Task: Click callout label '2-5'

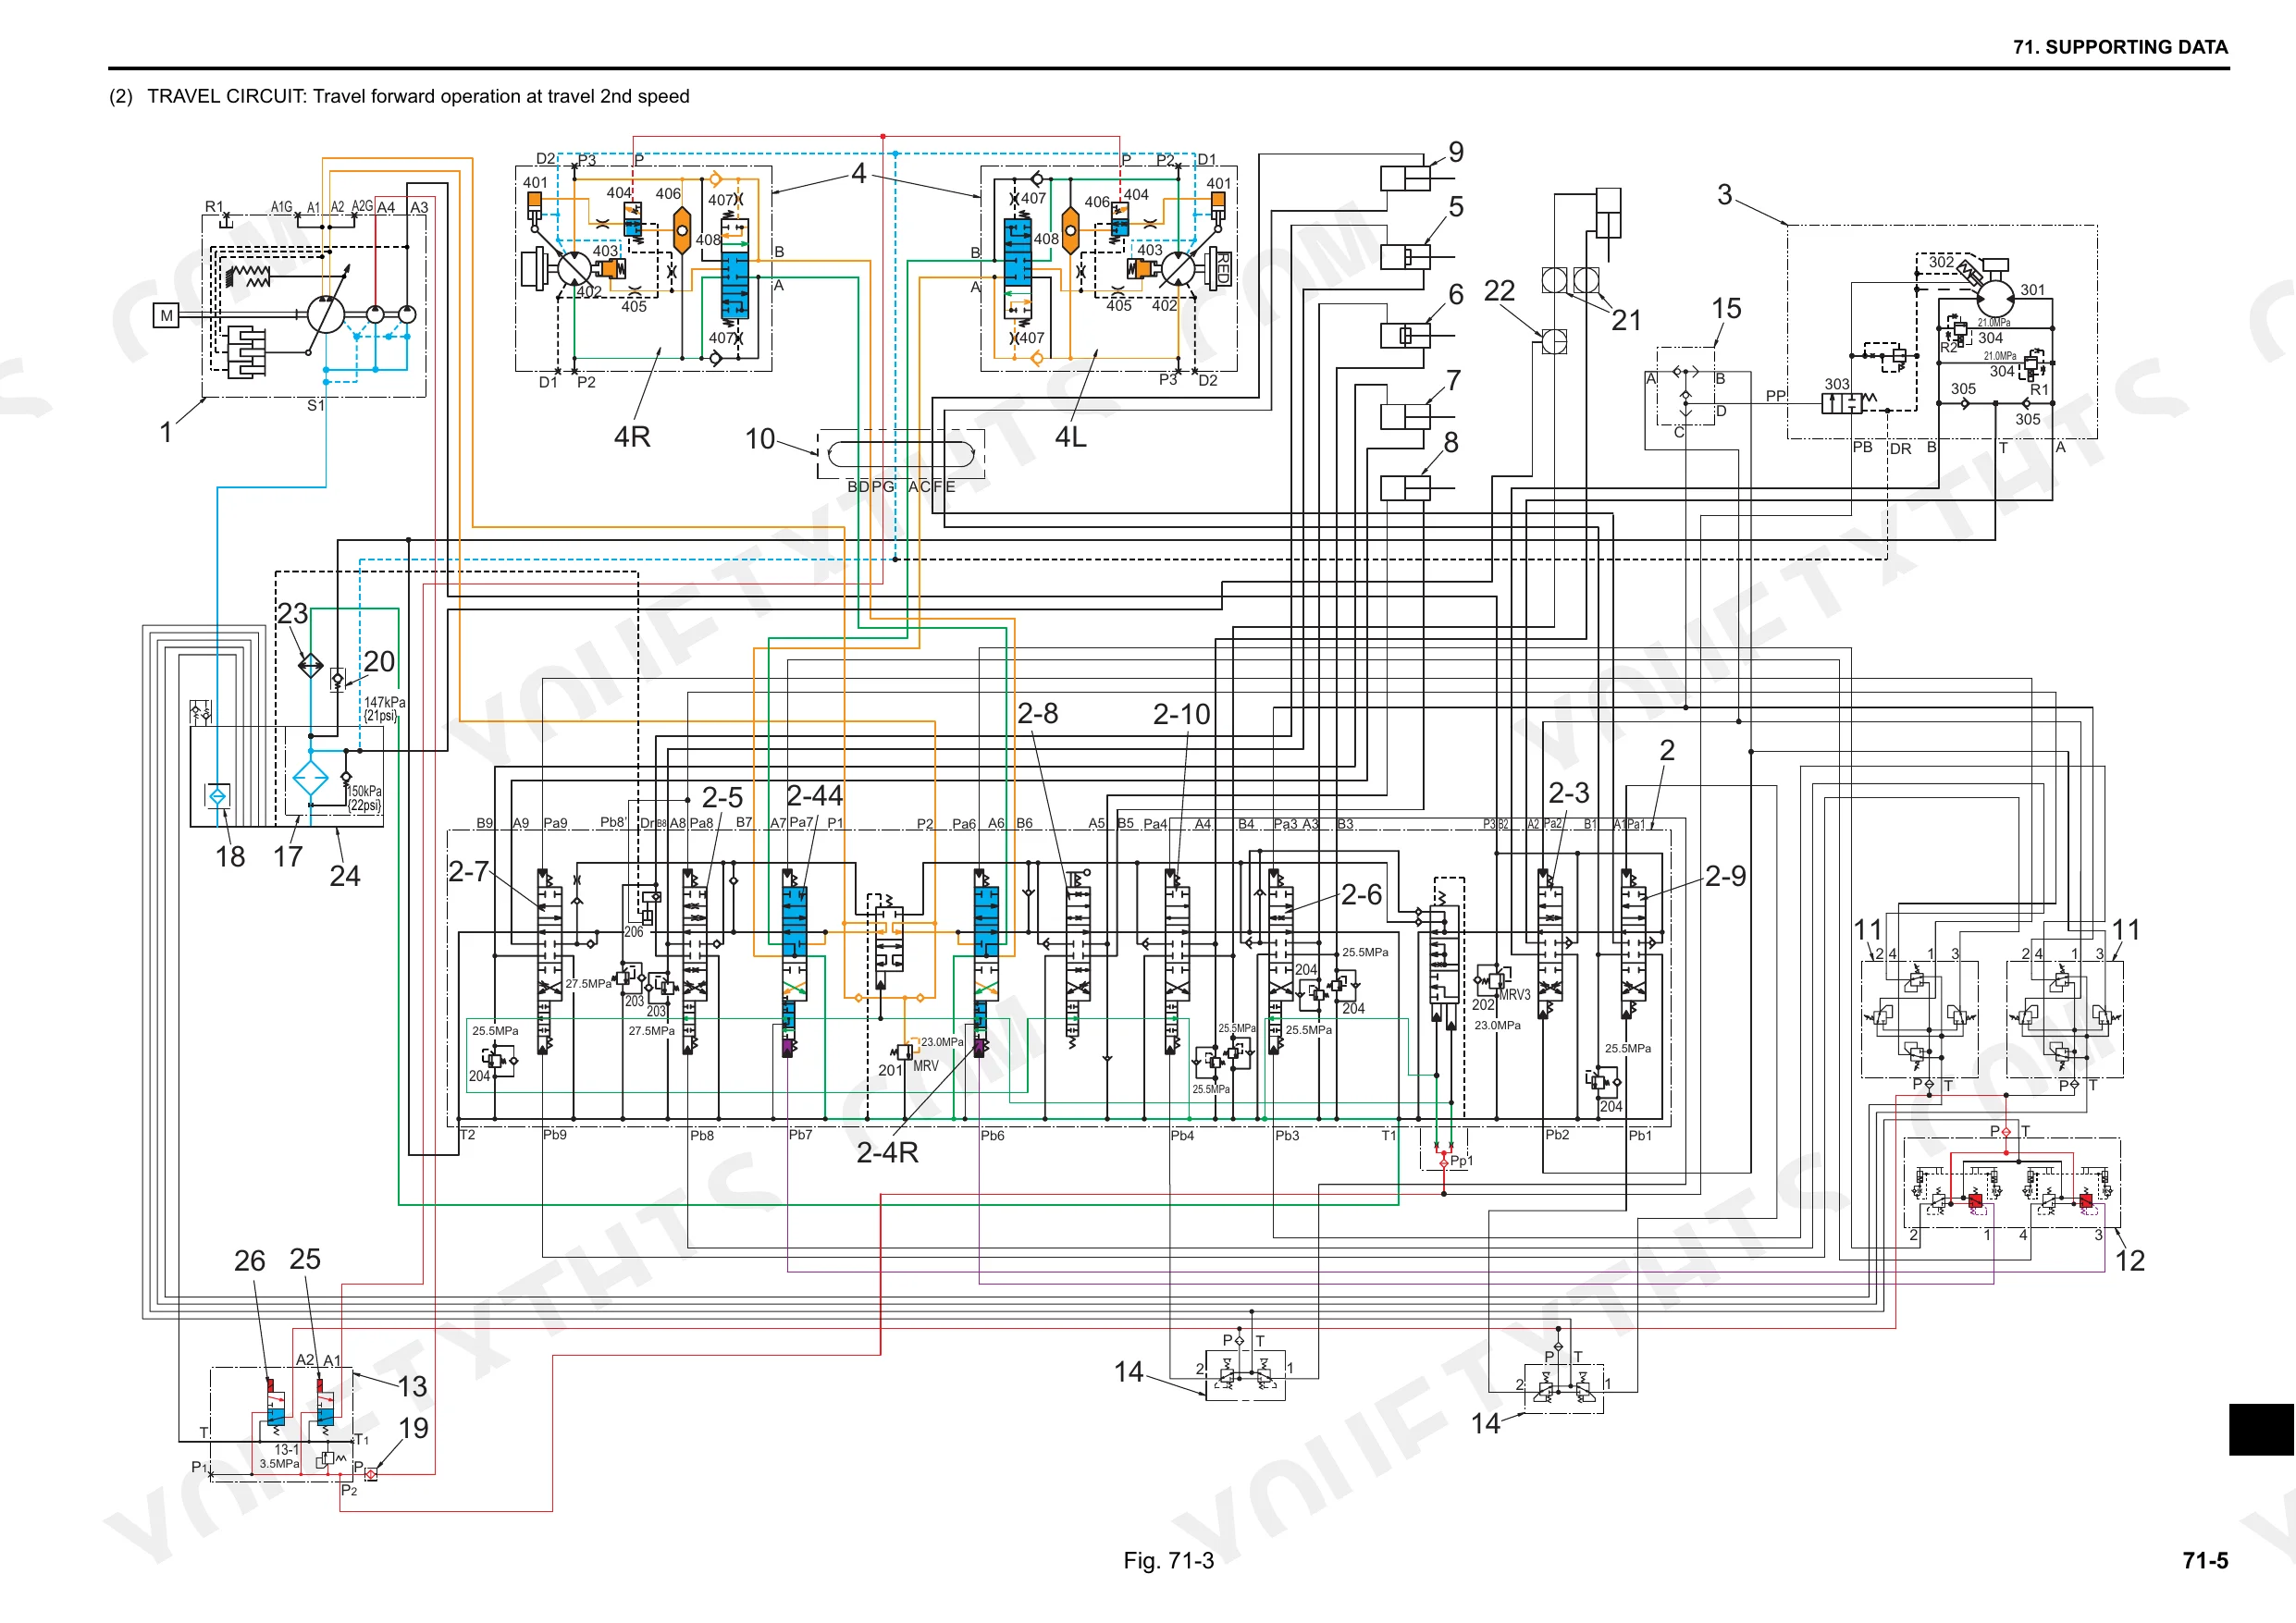Action: point(722,797)
